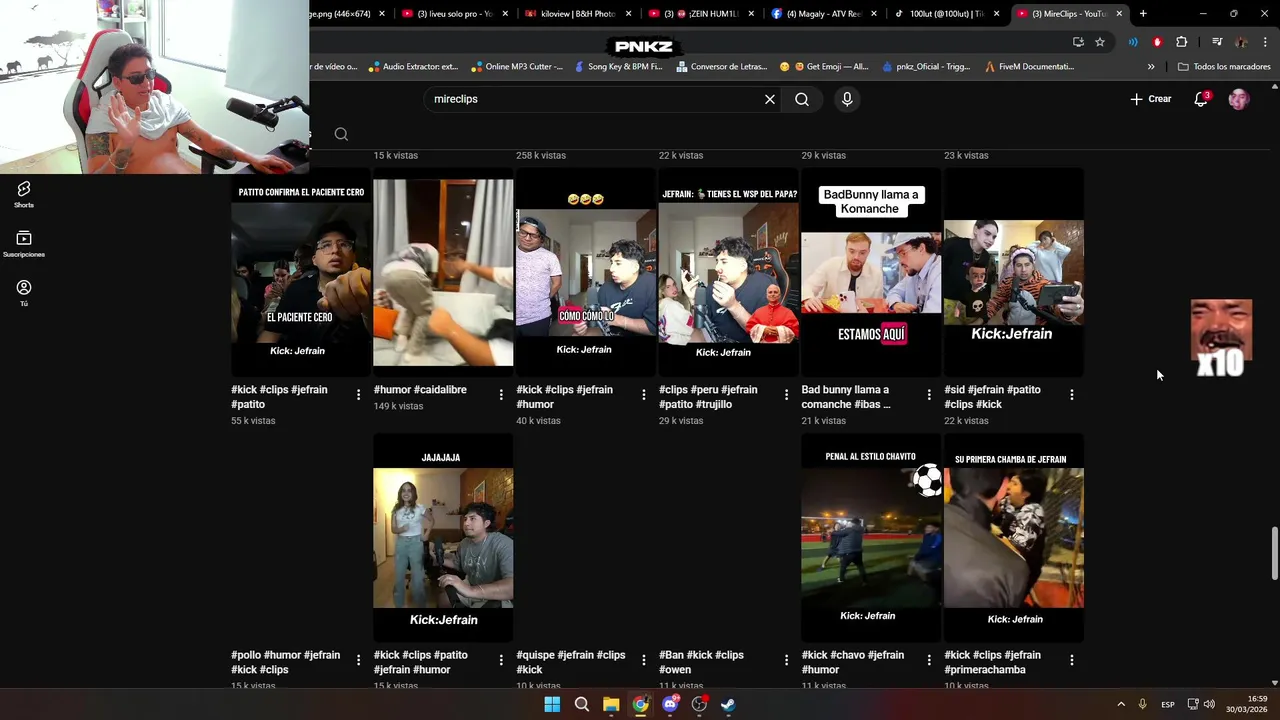Viewport: 1280px width, 720px height.
Task: Open Shorts in YouTube sidebar
Action: pos(24,194)
